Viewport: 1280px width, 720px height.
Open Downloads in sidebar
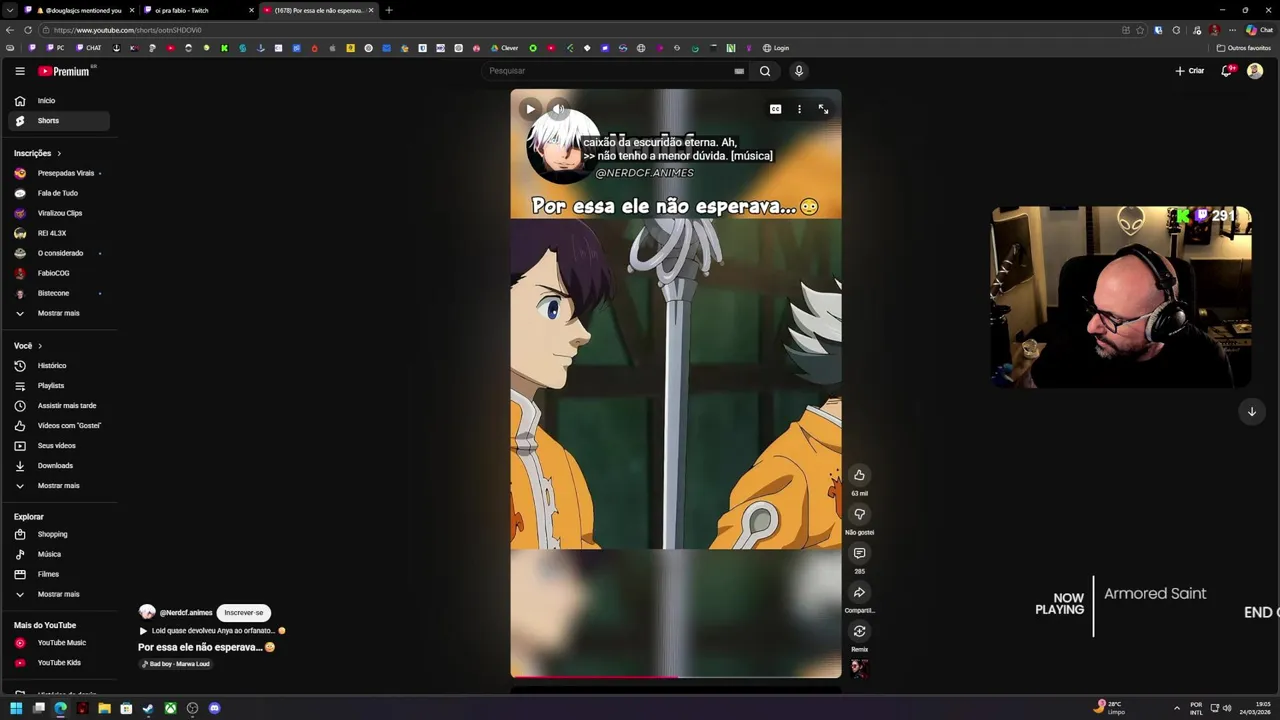click(x=58, y=466)
